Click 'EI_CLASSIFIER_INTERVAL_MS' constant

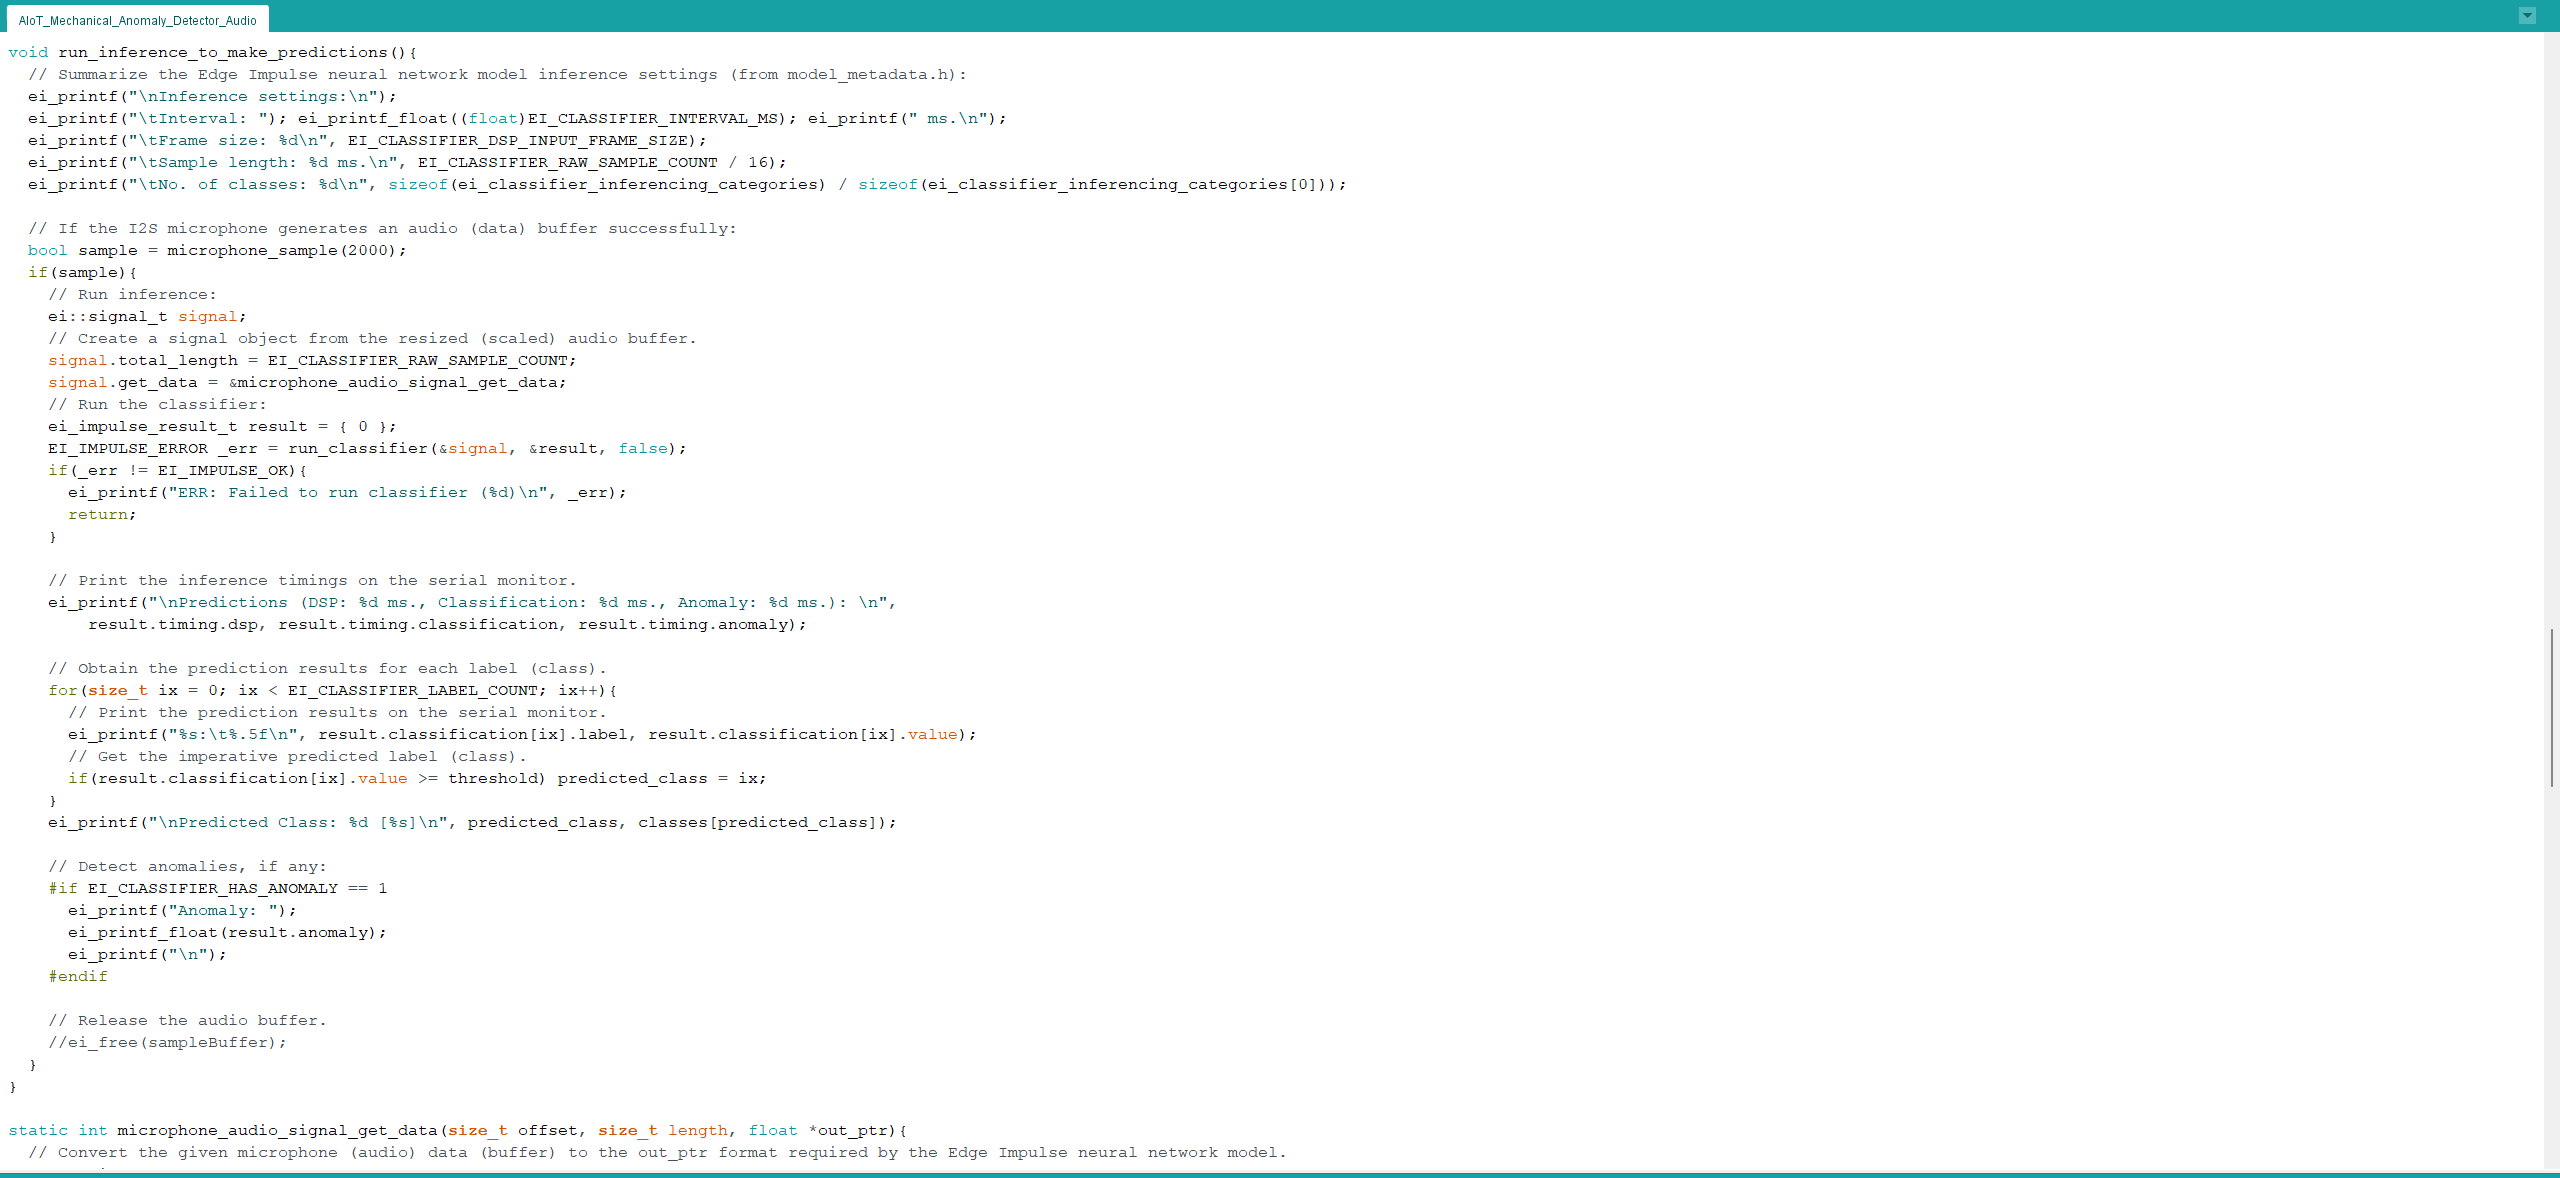pos(653,118)
